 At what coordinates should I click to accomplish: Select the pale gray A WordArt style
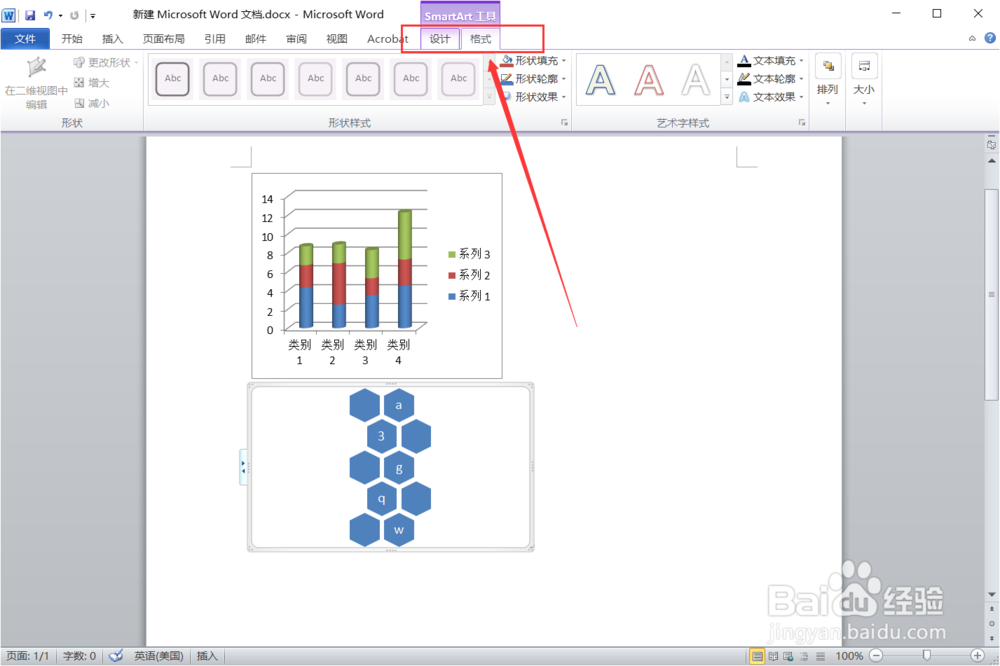[x=695, y=80]
